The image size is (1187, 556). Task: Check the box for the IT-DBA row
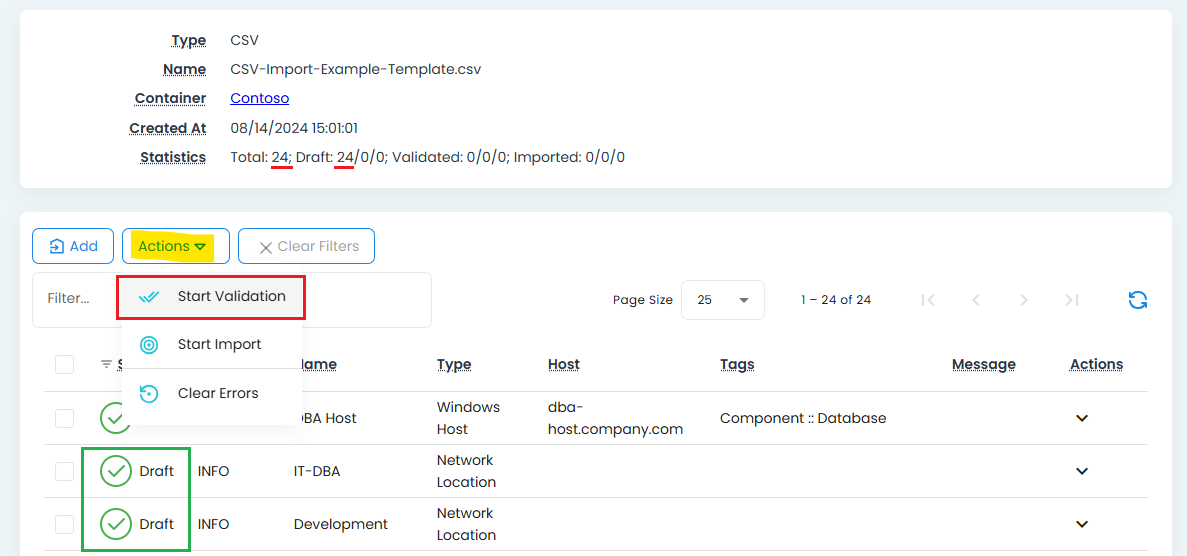64,471
